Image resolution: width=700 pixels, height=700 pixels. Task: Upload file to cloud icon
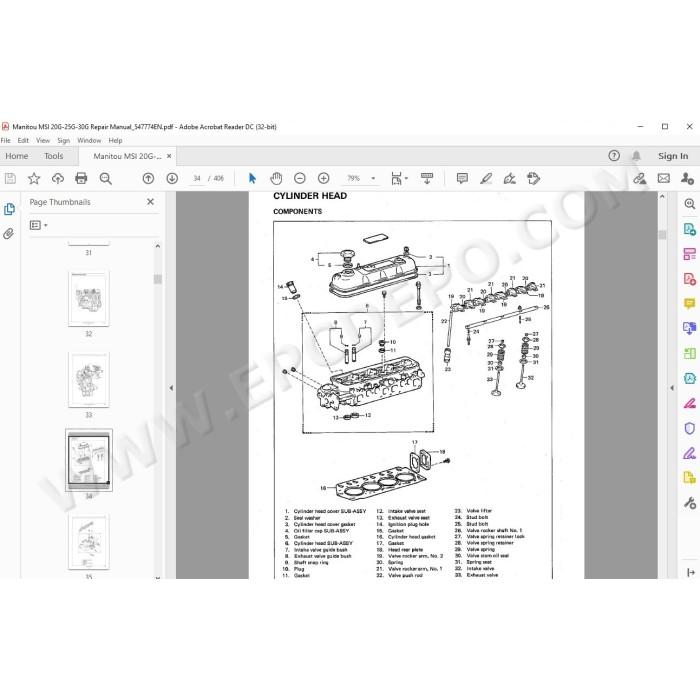coord(58,179)
